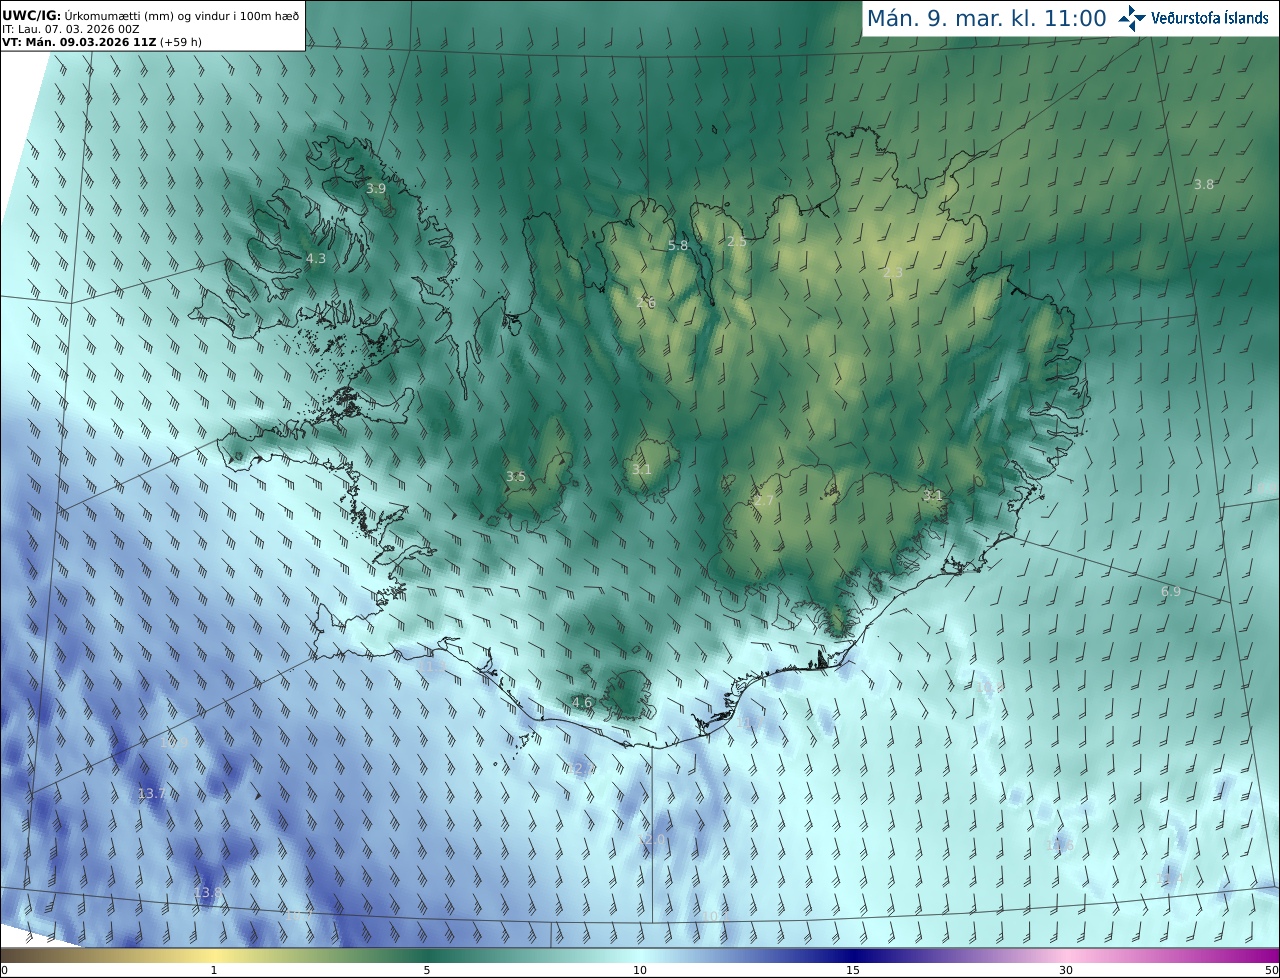Pick the dark navy band above '15'
Screen dimensions: 1280x978
coord(853,955)
